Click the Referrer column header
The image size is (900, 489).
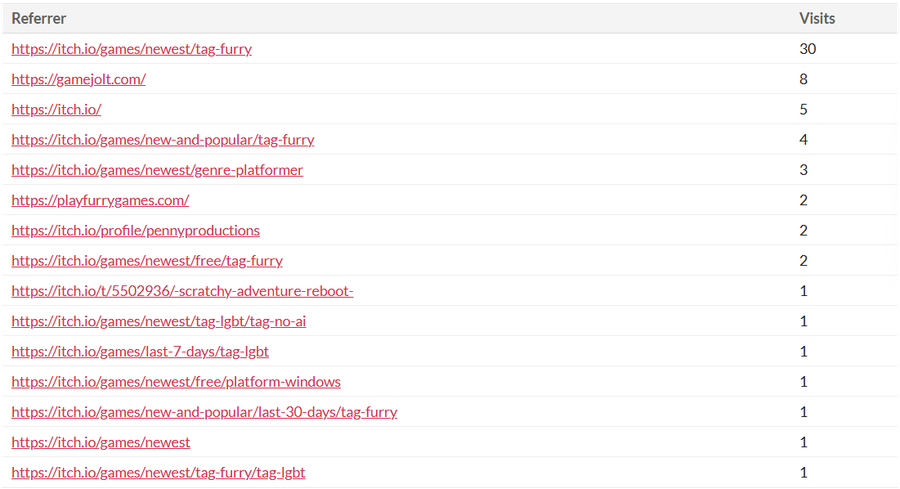(x=39, y=18)
